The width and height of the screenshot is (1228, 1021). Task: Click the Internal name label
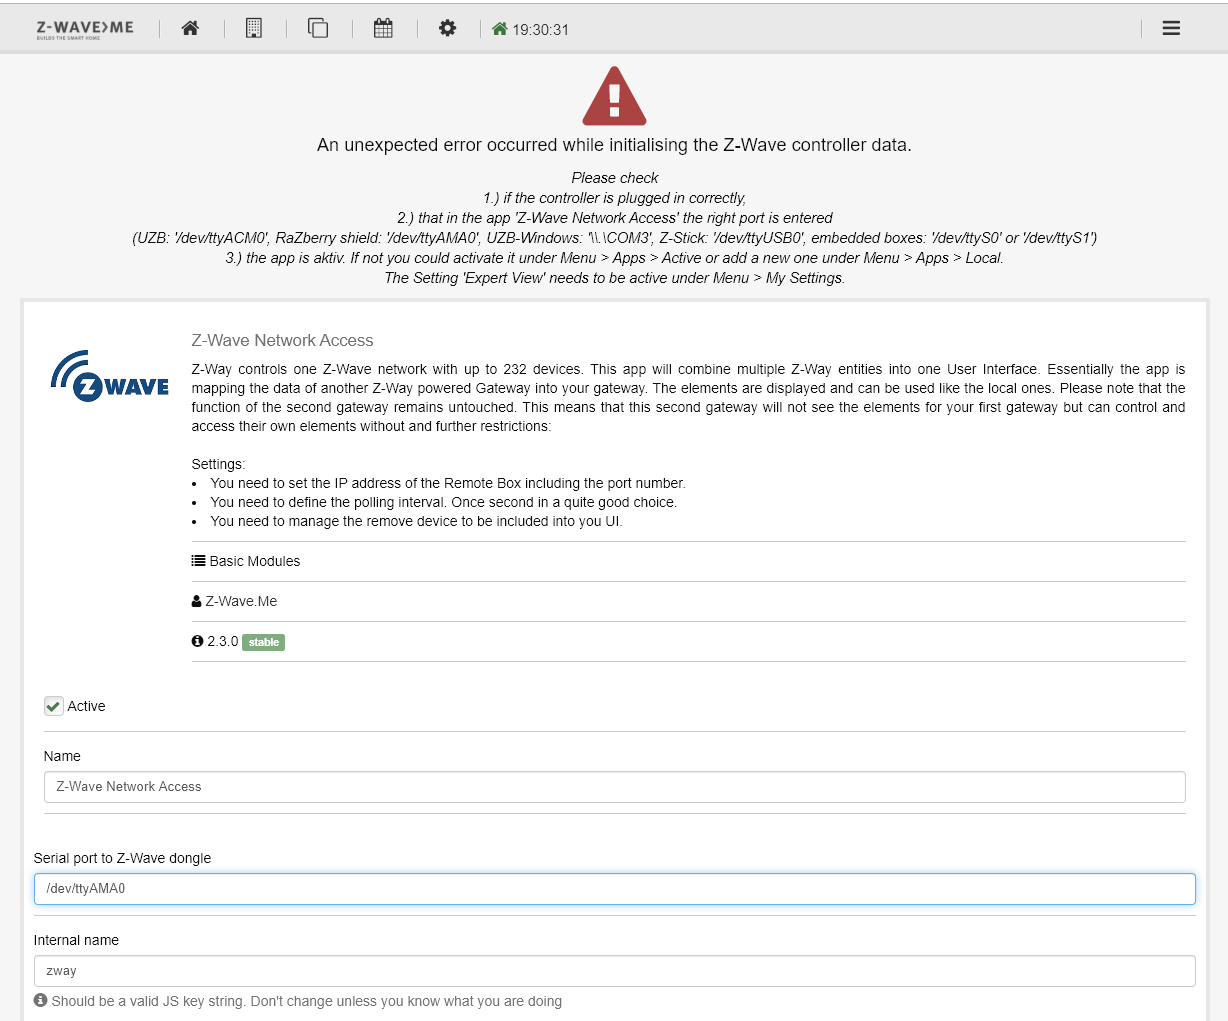(76, 940)
